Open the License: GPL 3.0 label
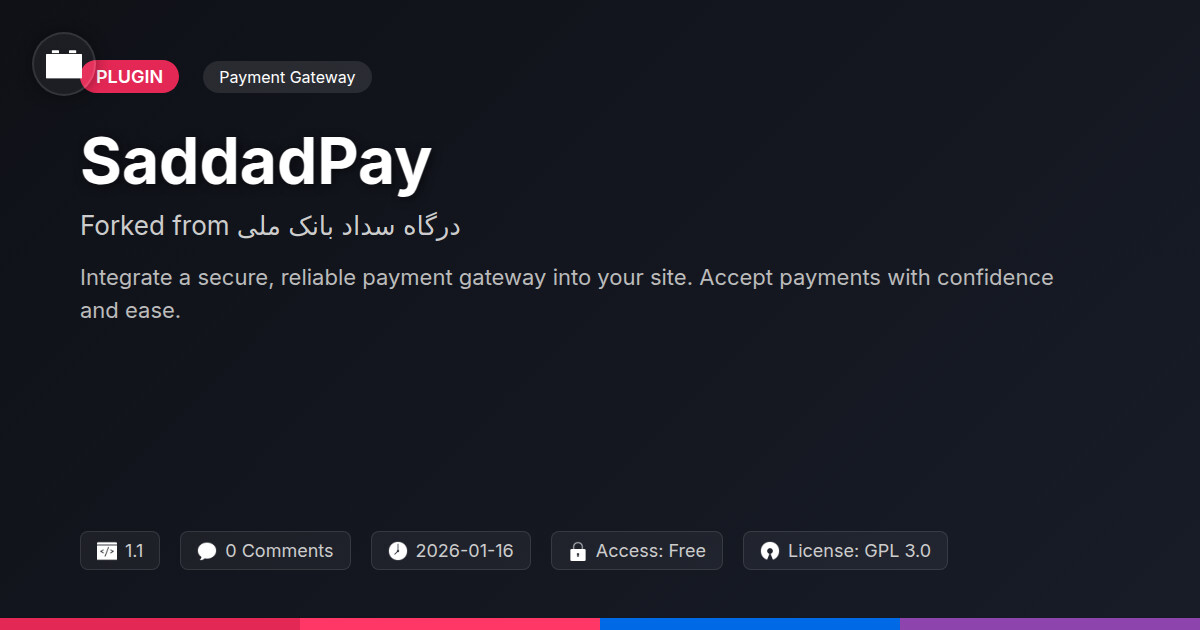The width and height of the screenshot is (1200, 630). coord(859,551)
